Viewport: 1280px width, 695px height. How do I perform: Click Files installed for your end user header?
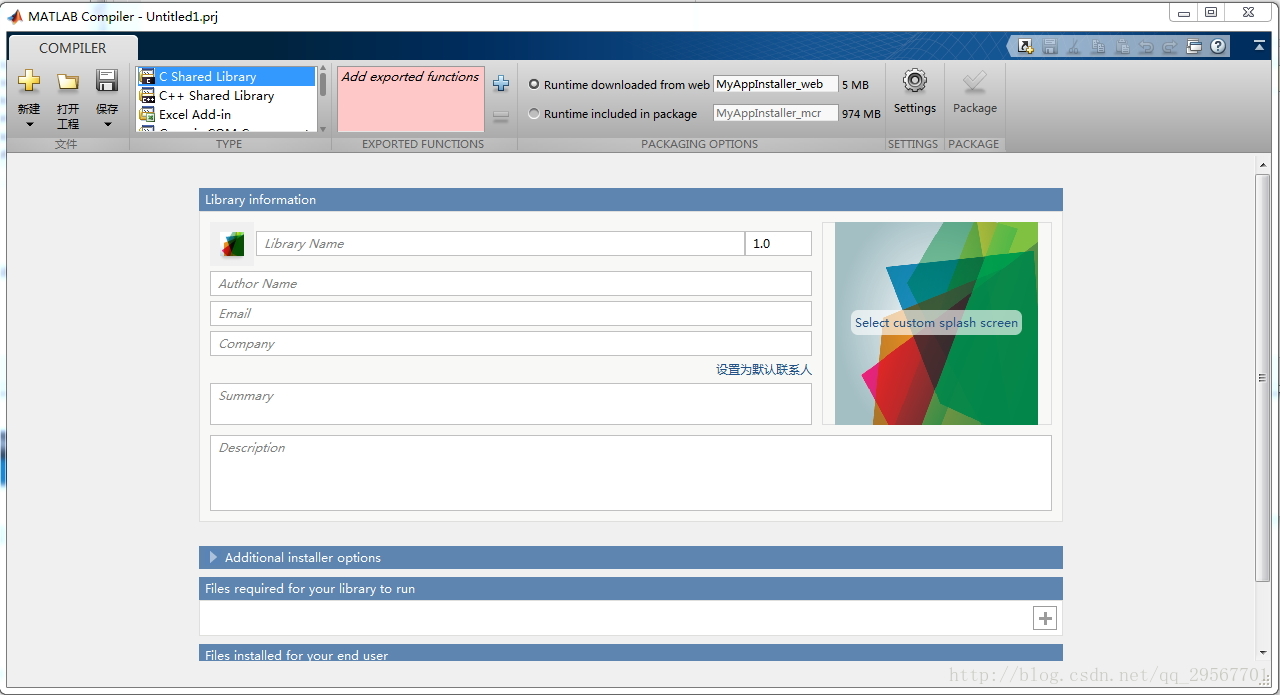631,654
